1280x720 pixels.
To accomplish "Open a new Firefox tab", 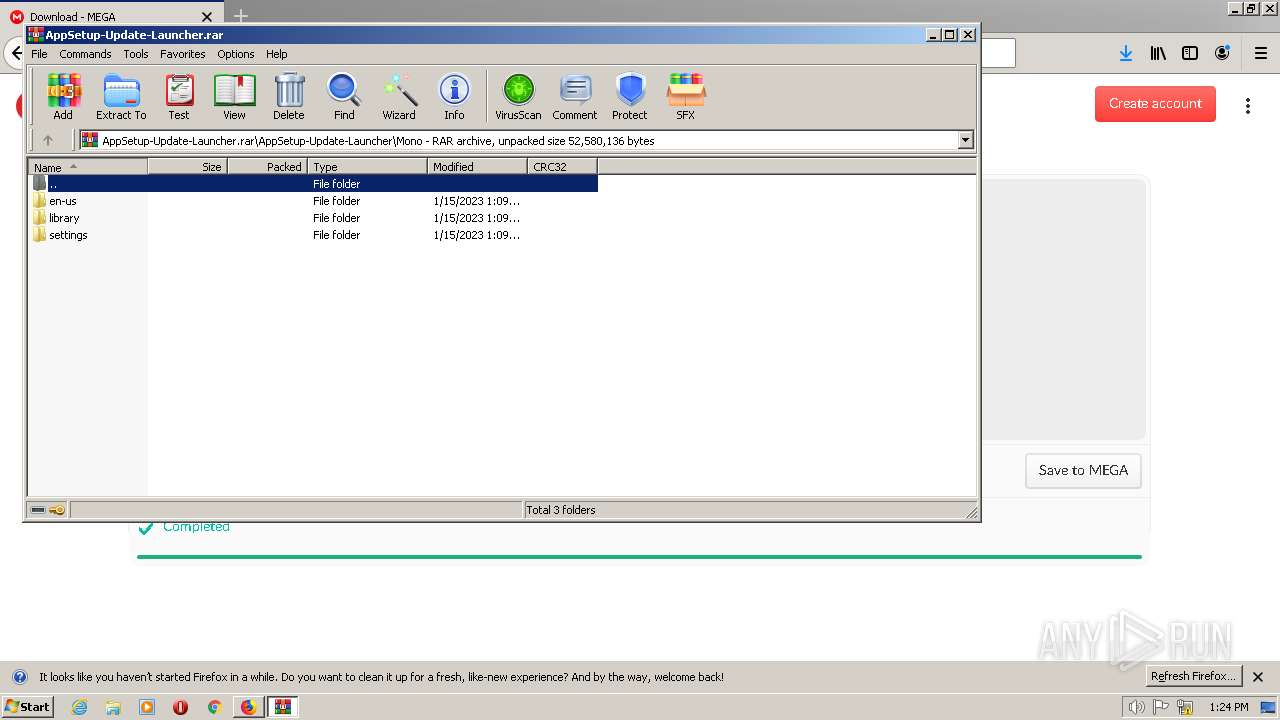I will click(x=241, y=16).
